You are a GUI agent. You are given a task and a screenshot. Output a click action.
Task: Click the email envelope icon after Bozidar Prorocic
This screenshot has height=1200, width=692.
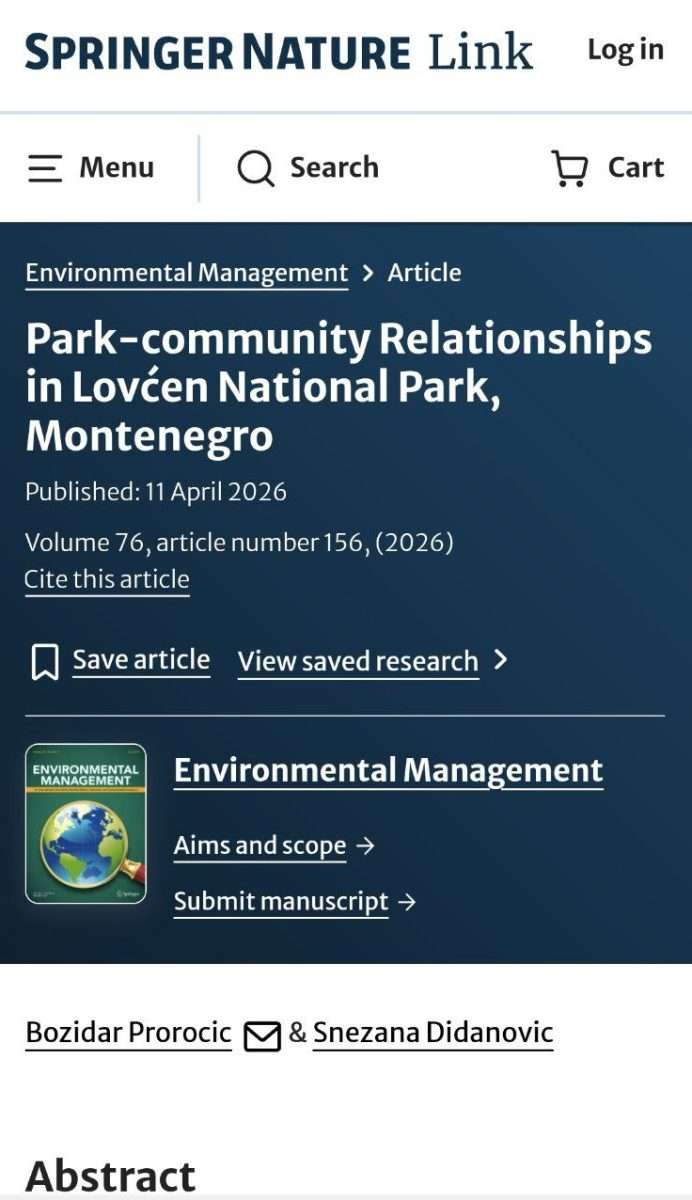click(x=262, y=1036)
